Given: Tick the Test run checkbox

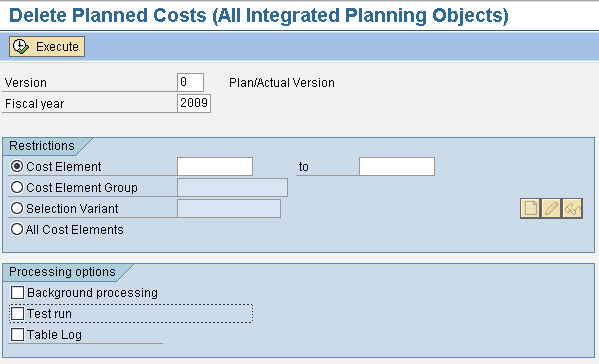Looking at the screenshot, I should pos(17,314).
